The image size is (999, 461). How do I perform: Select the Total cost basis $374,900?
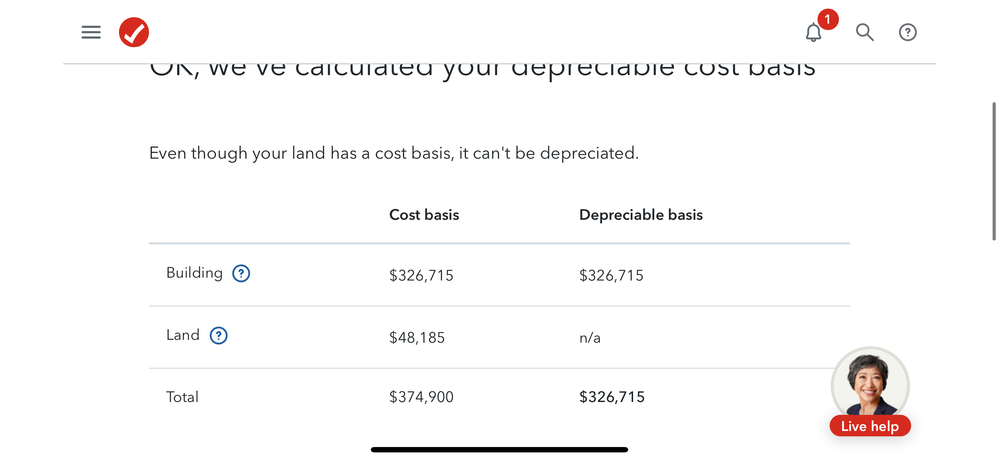coord(421,397)
